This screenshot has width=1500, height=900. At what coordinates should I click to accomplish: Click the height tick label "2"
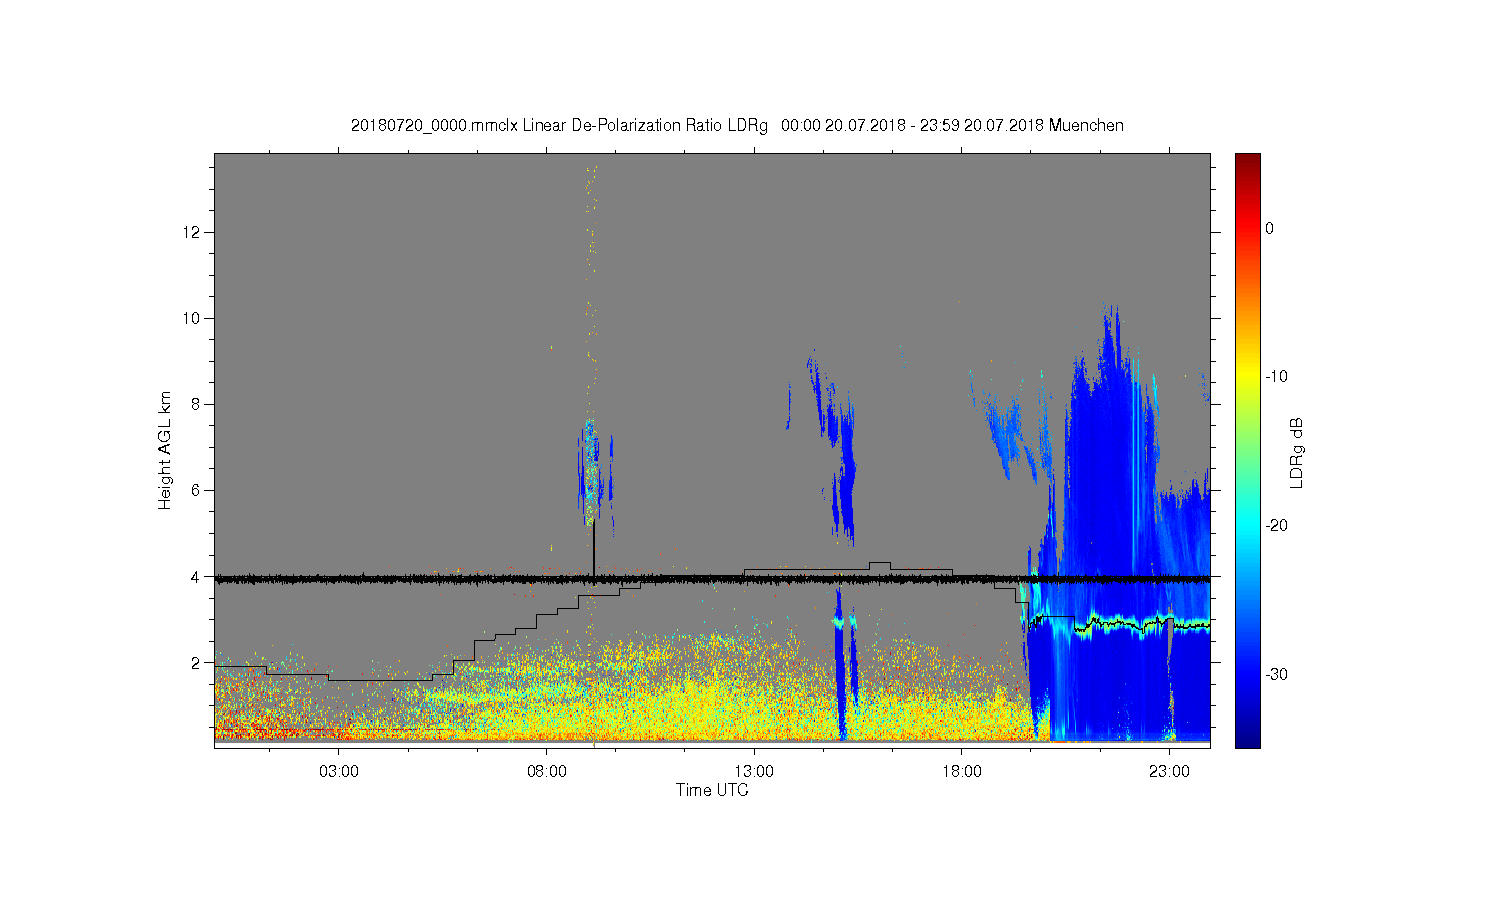pyautogui.click(x=196, y=662)
